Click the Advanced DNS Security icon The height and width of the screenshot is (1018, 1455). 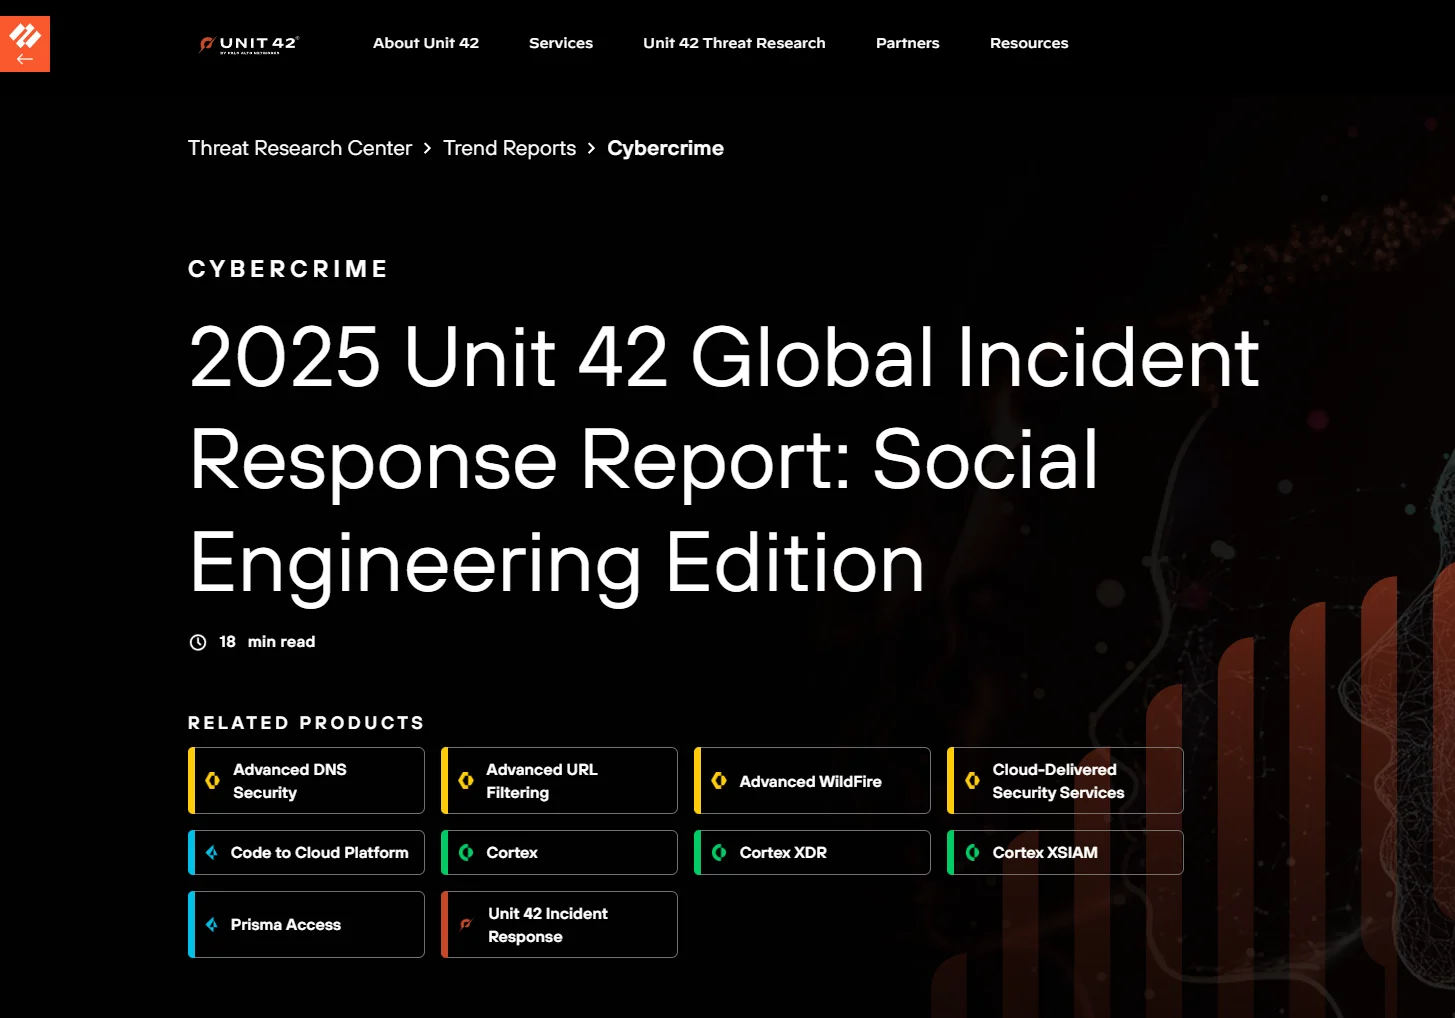212,780
